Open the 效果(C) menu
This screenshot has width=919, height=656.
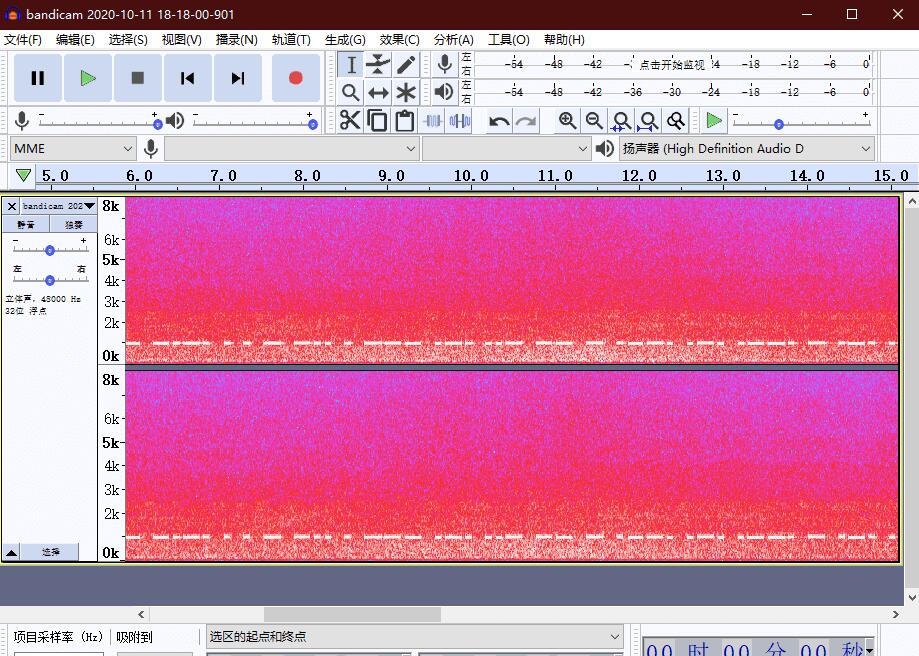[399, 40]
